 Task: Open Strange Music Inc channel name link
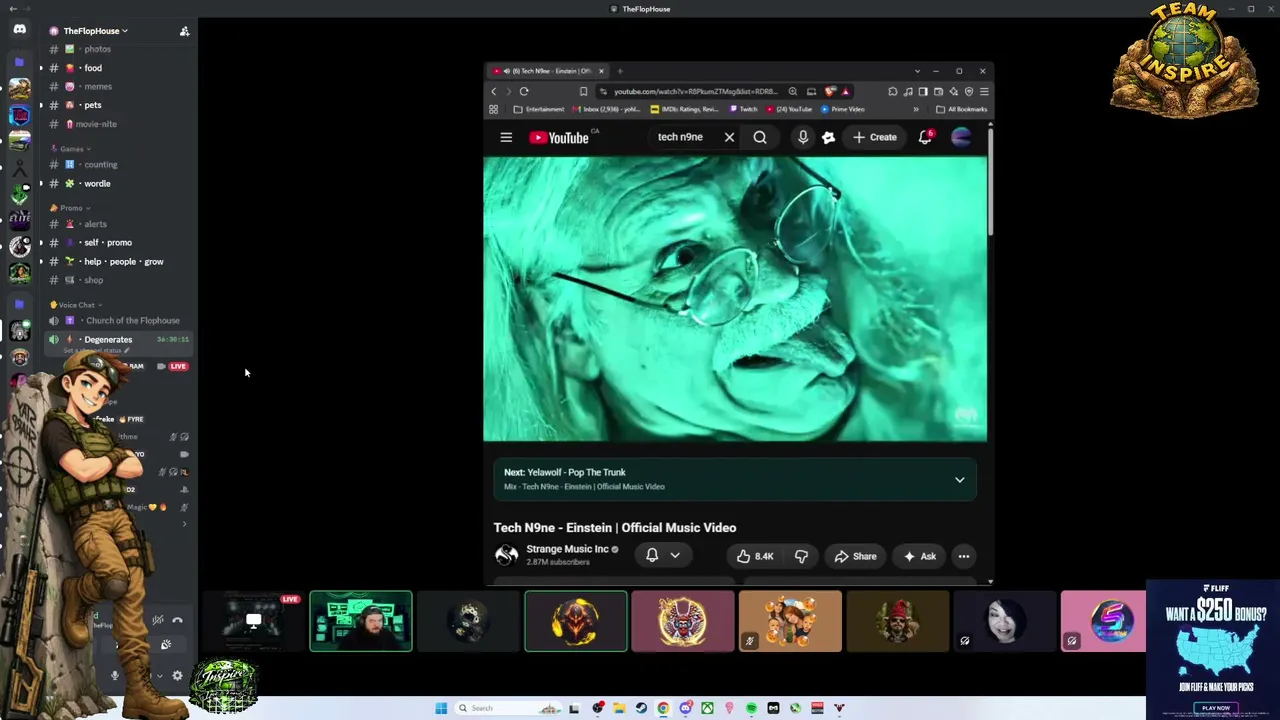(567, 549)
